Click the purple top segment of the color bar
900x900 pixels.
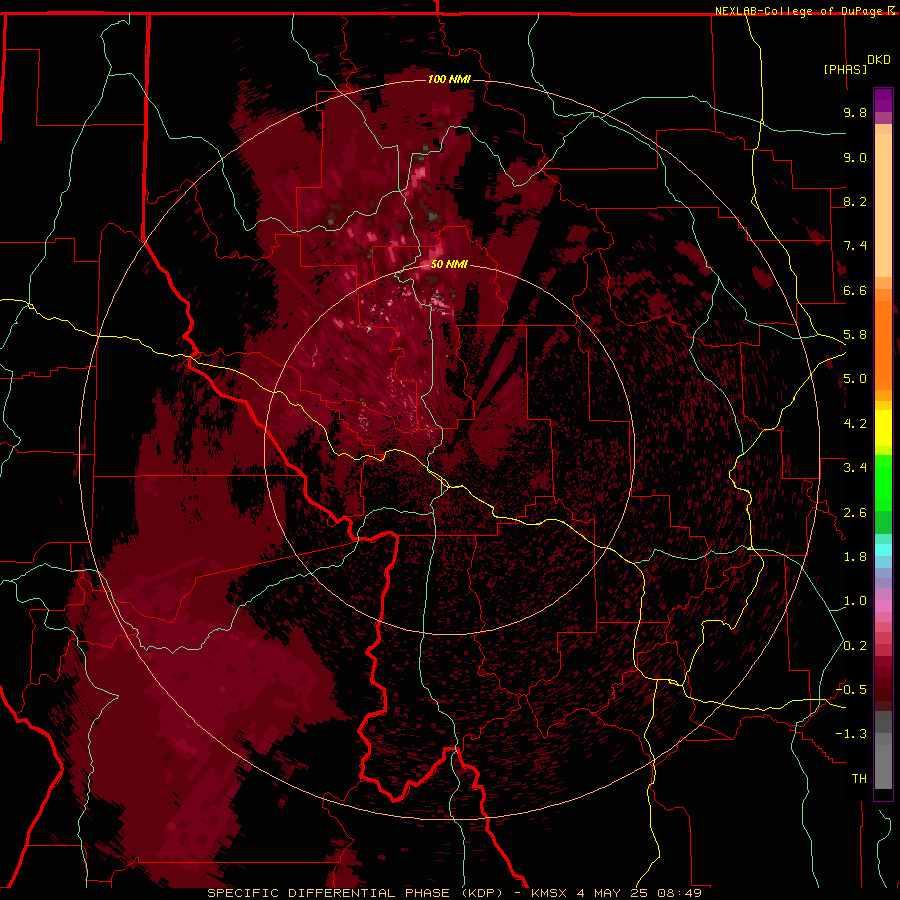(883, 100)
